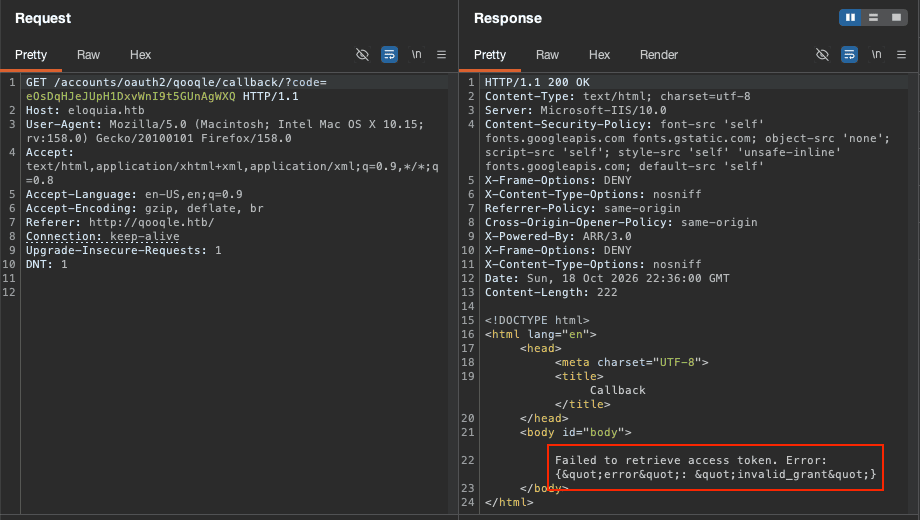Click the Cross-Origin-Opener-Policy header
The image size is (920, 520).
coord(621,222)
